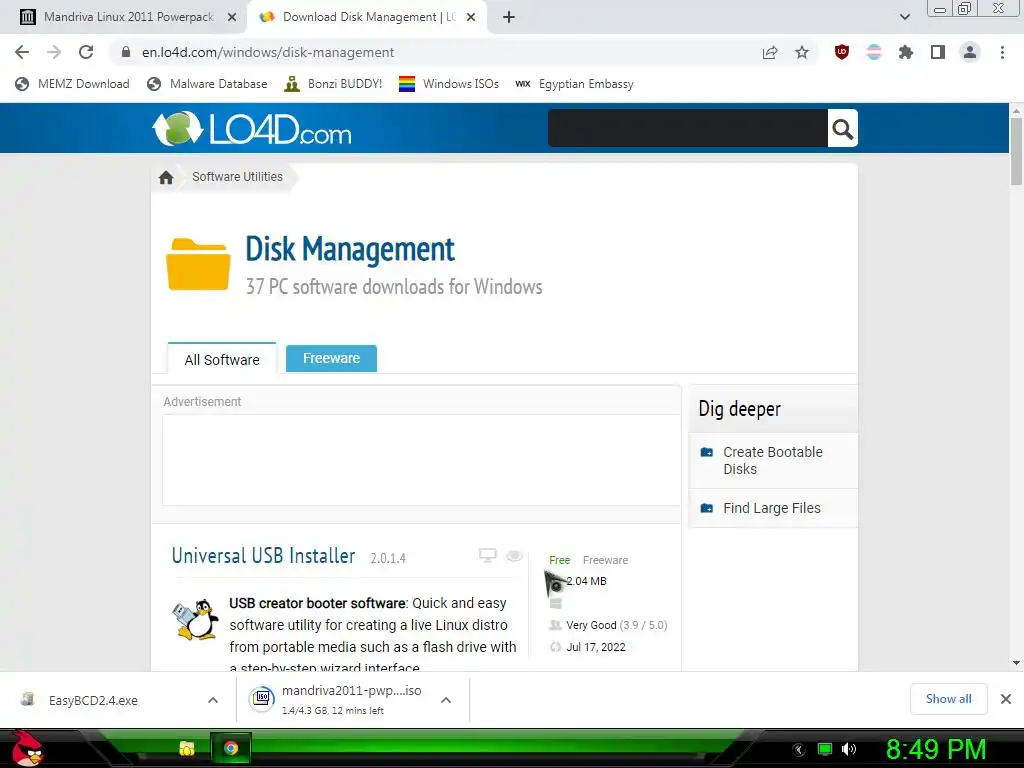Expand options for mandriva2011 iso download

click(446, 700)
